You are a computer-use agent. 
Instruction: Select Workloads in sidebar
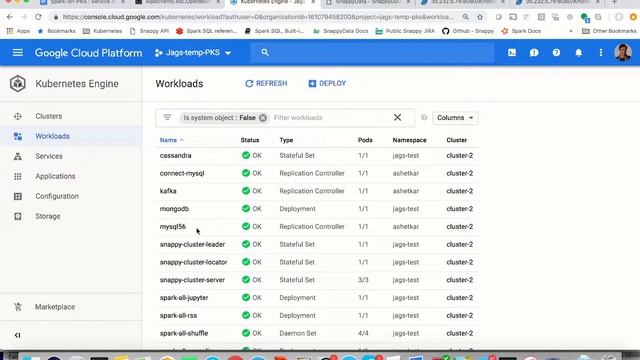[52, 136]
